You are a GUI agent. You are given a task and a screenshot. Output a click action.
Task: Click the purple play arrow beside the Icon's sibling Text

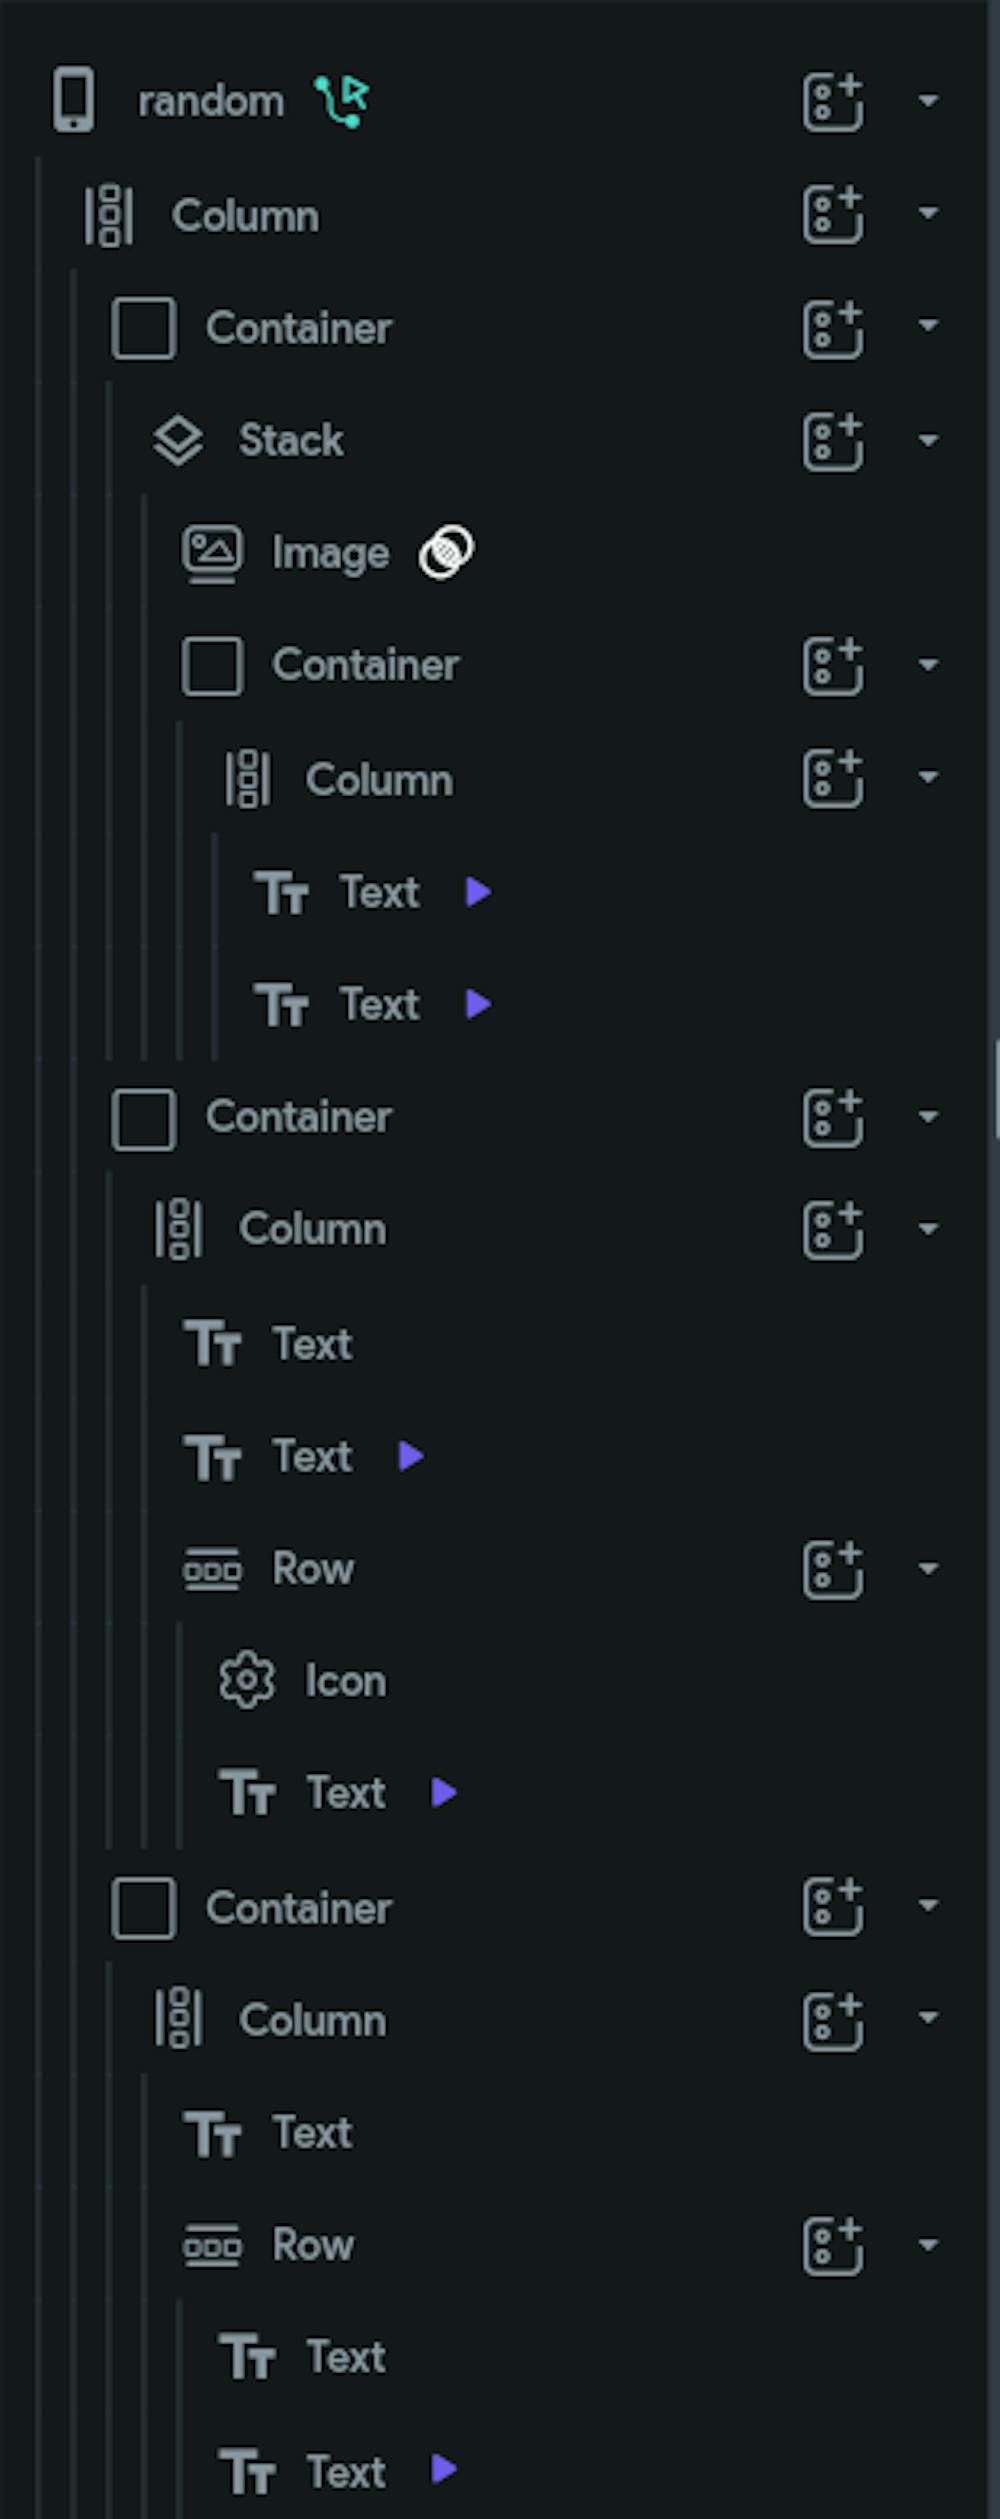[x=444, y=1792]
